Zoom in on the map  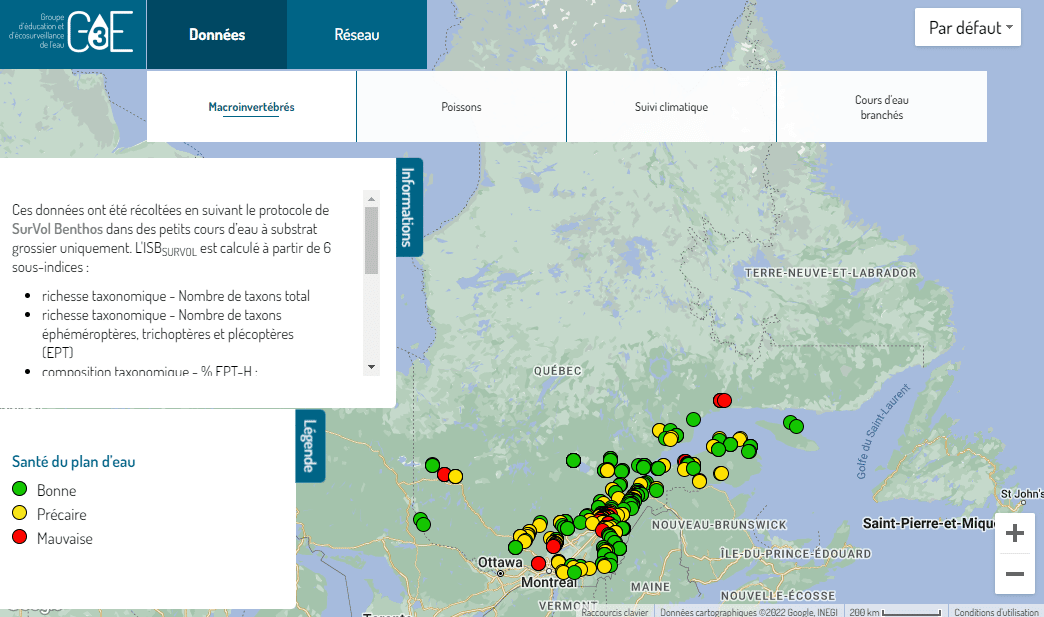point(1014,534)
